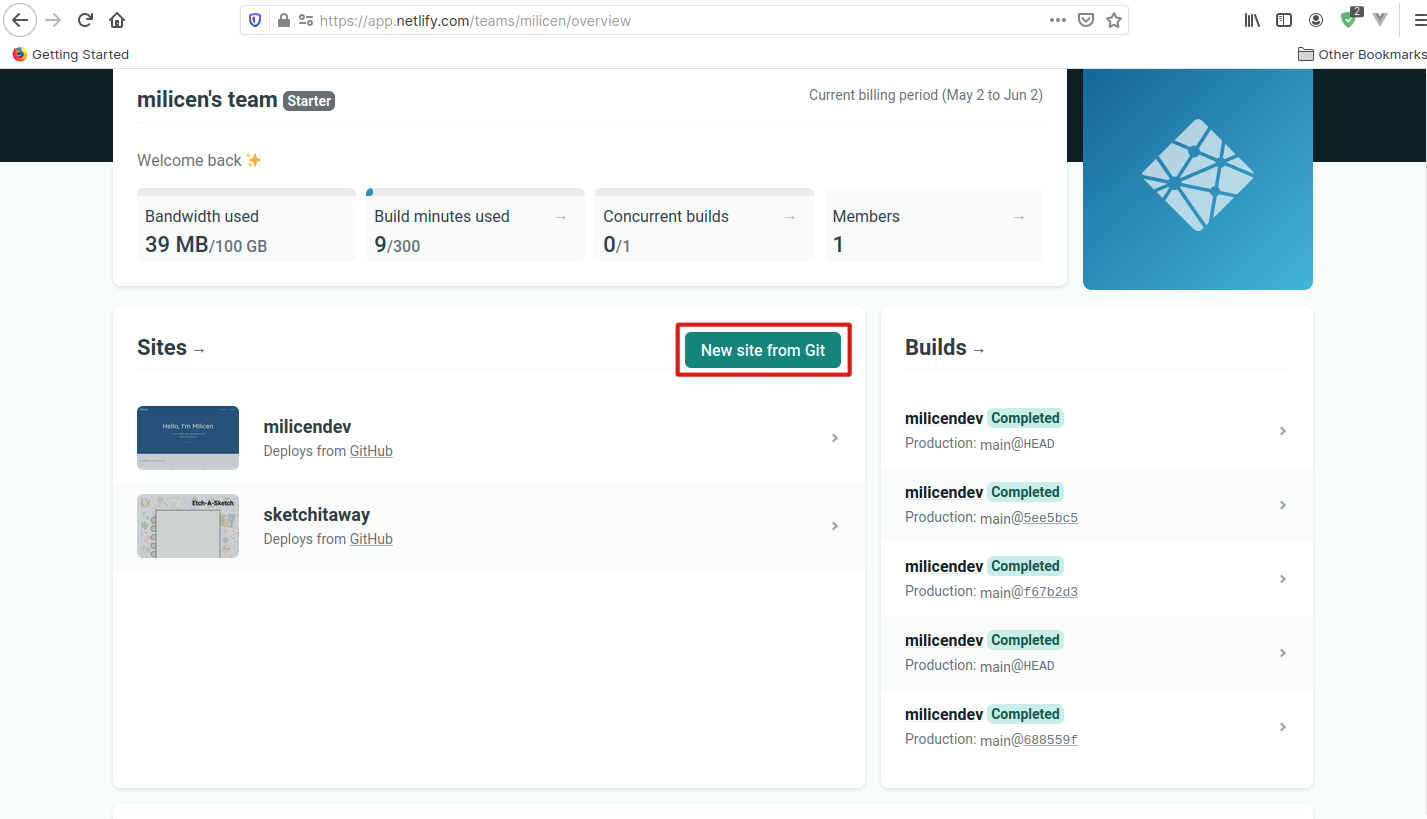This screenshot has width=1427, height=819.
Task: Open the GitHub link under sketchitaway
Action: [x=371, y=539]
